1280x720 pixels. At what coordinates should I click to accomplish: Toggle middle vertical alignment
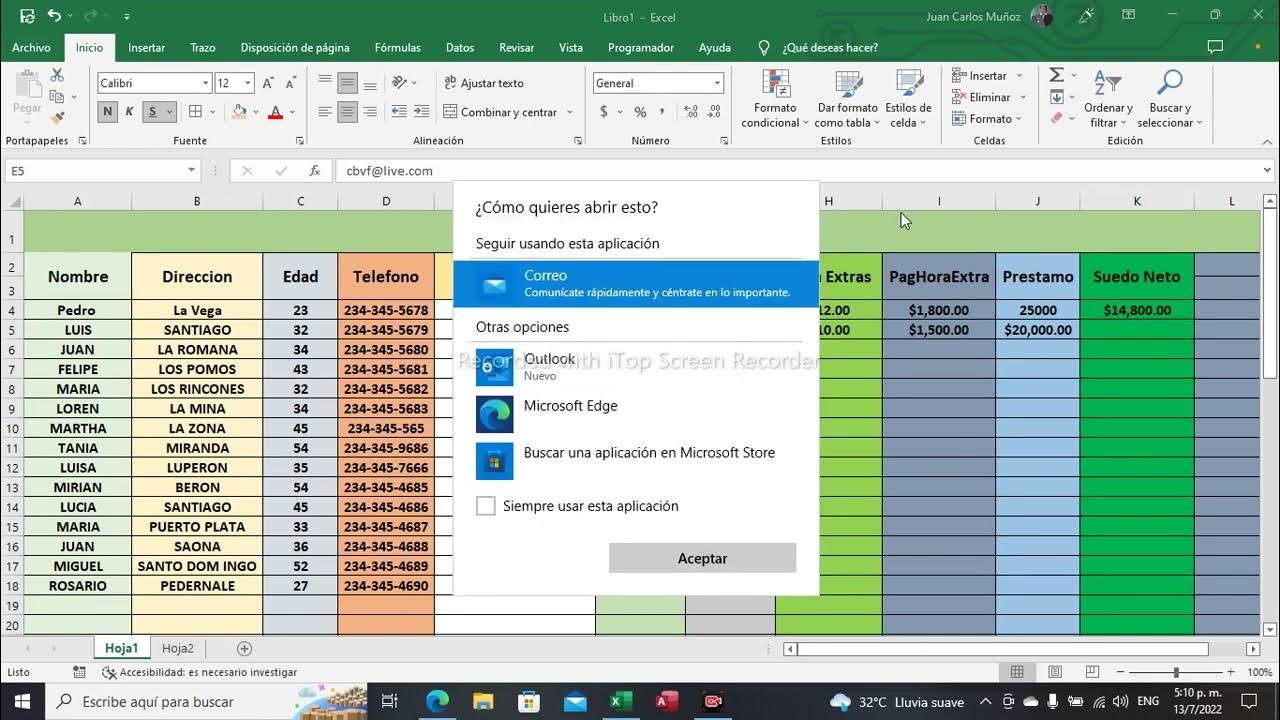click(x=347, y=83)
